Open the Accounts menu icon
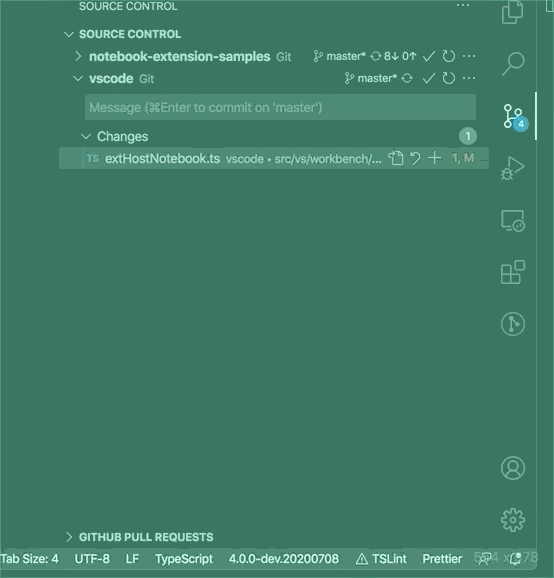 513,468
